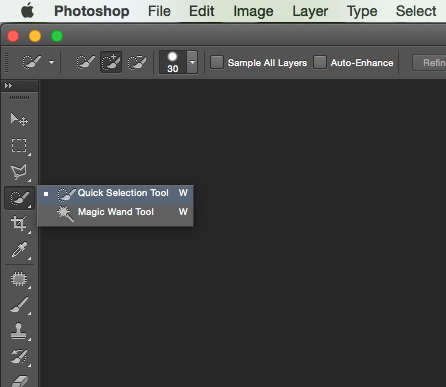Select the Clone Stamp tool
This screenshot has height=387, width=446.
(x=19, y=331)
